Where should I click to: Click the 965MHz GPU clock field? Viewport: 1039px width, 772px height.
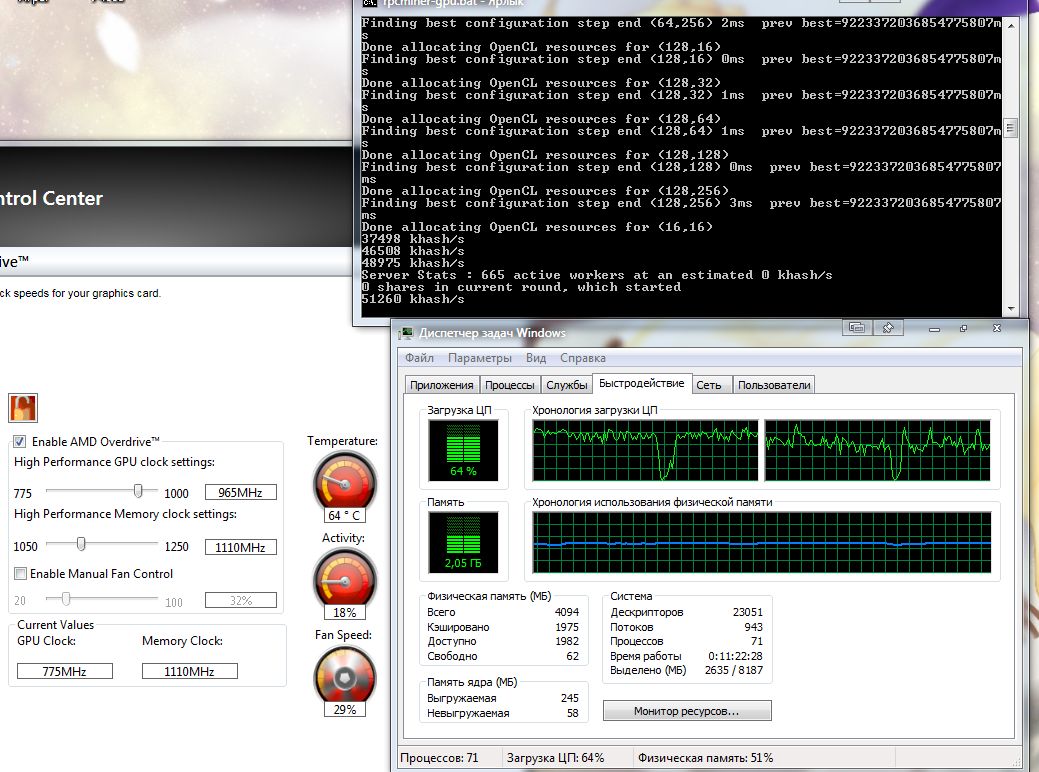coord(241,492)
